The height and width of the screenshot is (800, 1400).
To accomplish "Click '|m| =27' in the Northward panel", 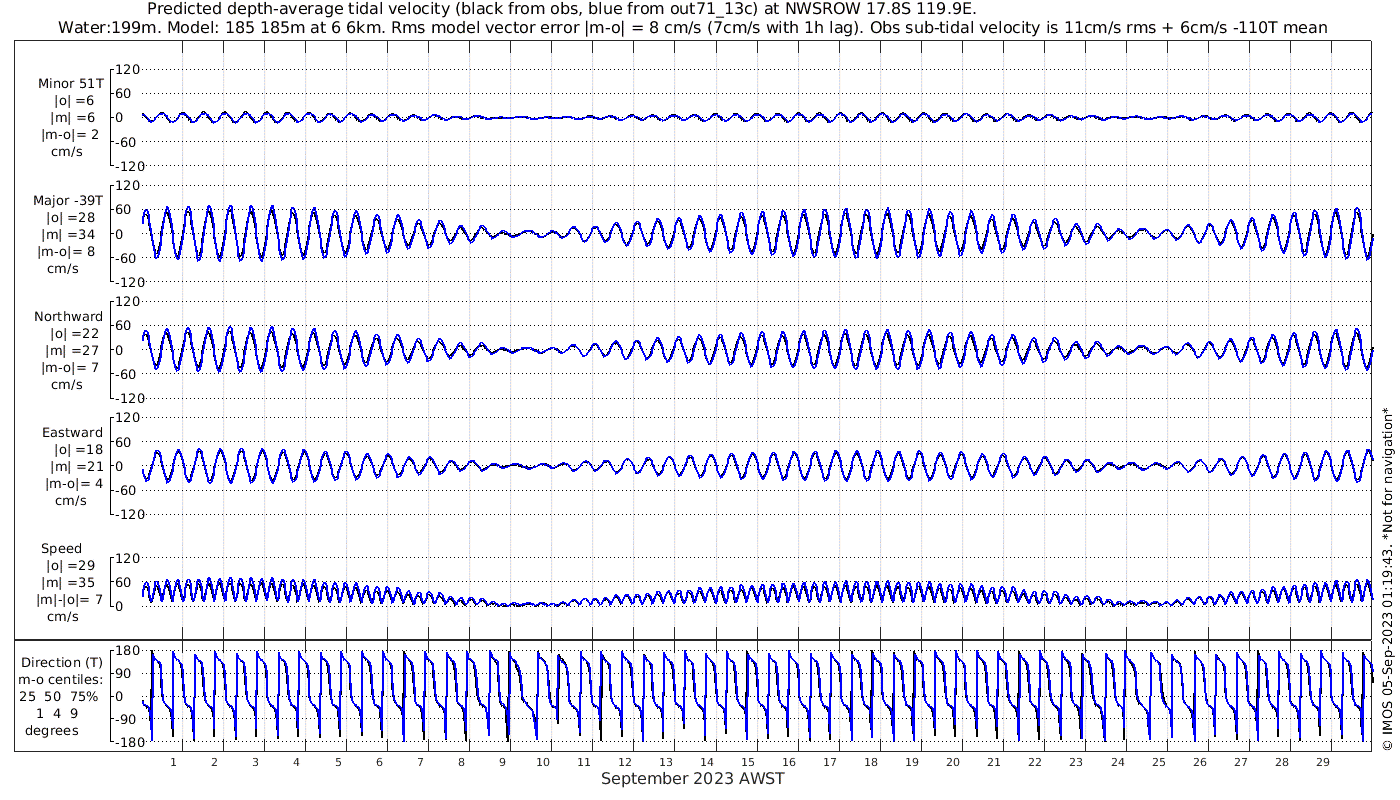I will point(72,350).
